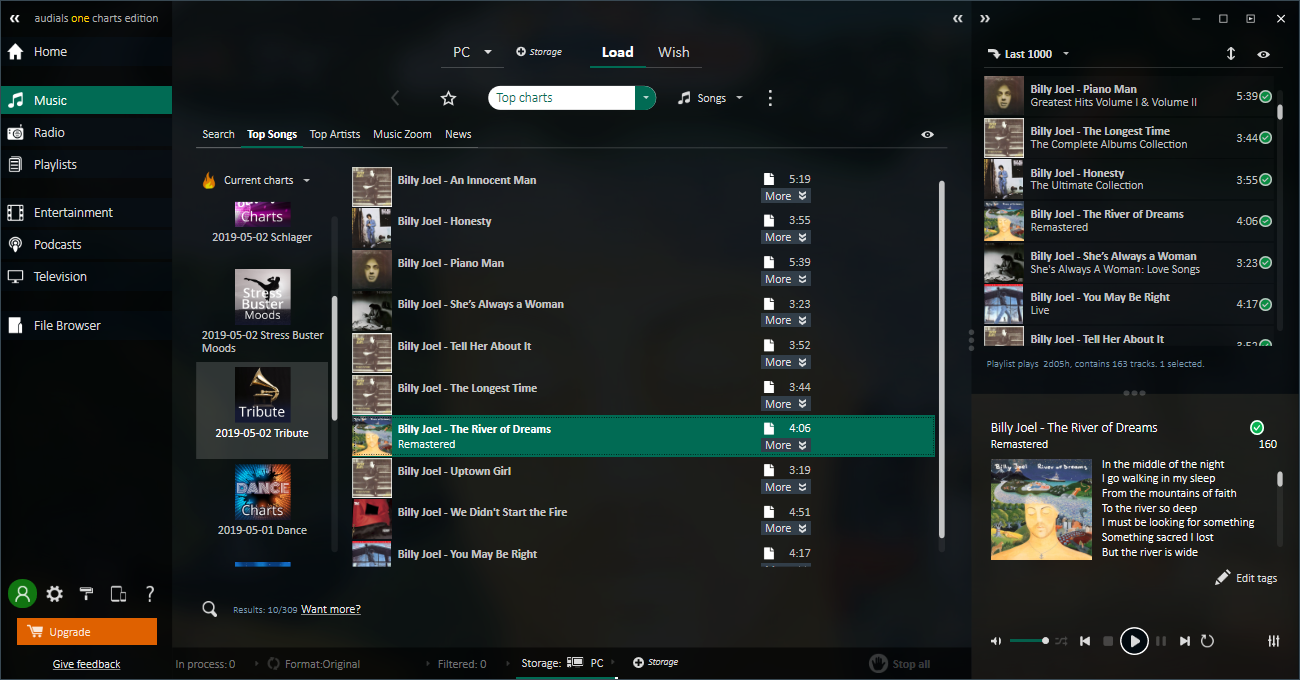The height and width of the screenshot is (680, 1300).
Task: Click Stop all in the status bar
Action: (x=899, y=663)
